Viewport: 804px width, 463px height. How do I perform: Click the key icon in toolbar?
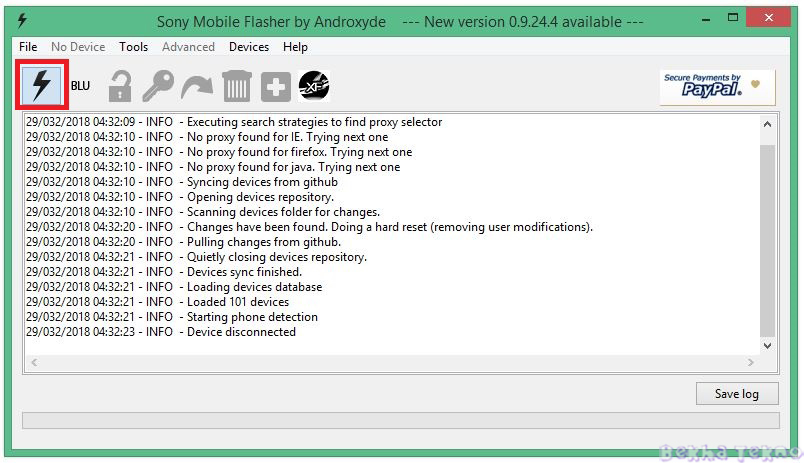point(158,86)
